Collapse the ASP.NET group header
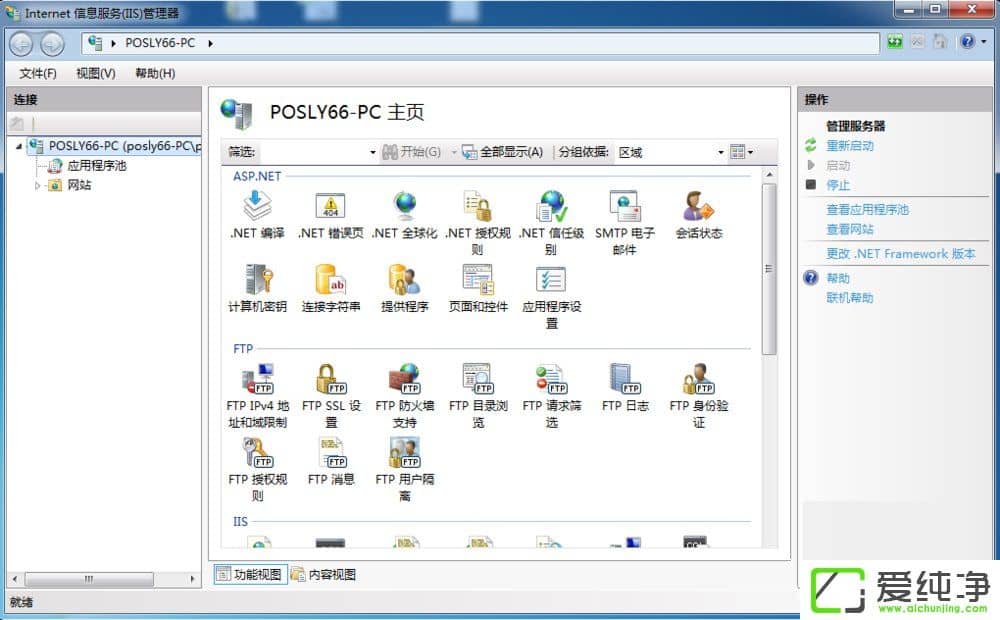 (257, 176)
